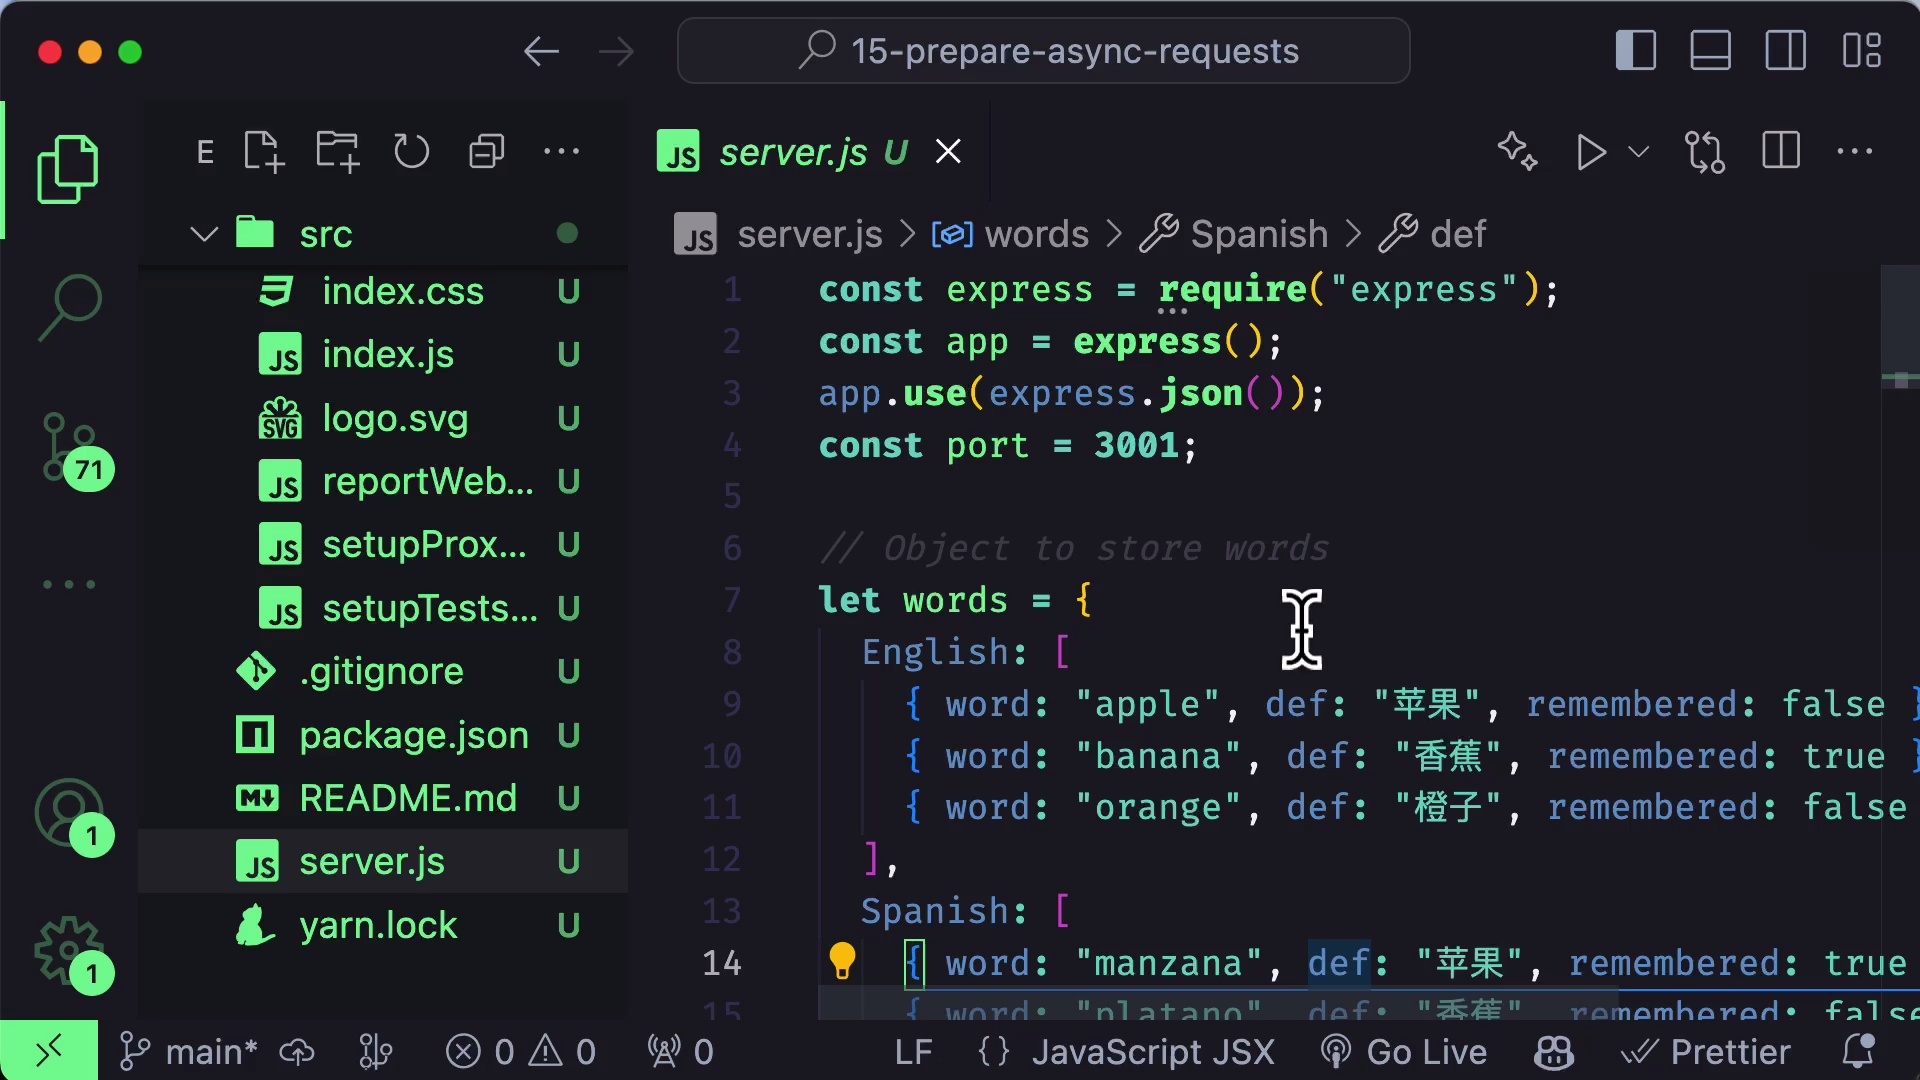Click the sparkle AI actions icon

click(x=1517, y=152)
